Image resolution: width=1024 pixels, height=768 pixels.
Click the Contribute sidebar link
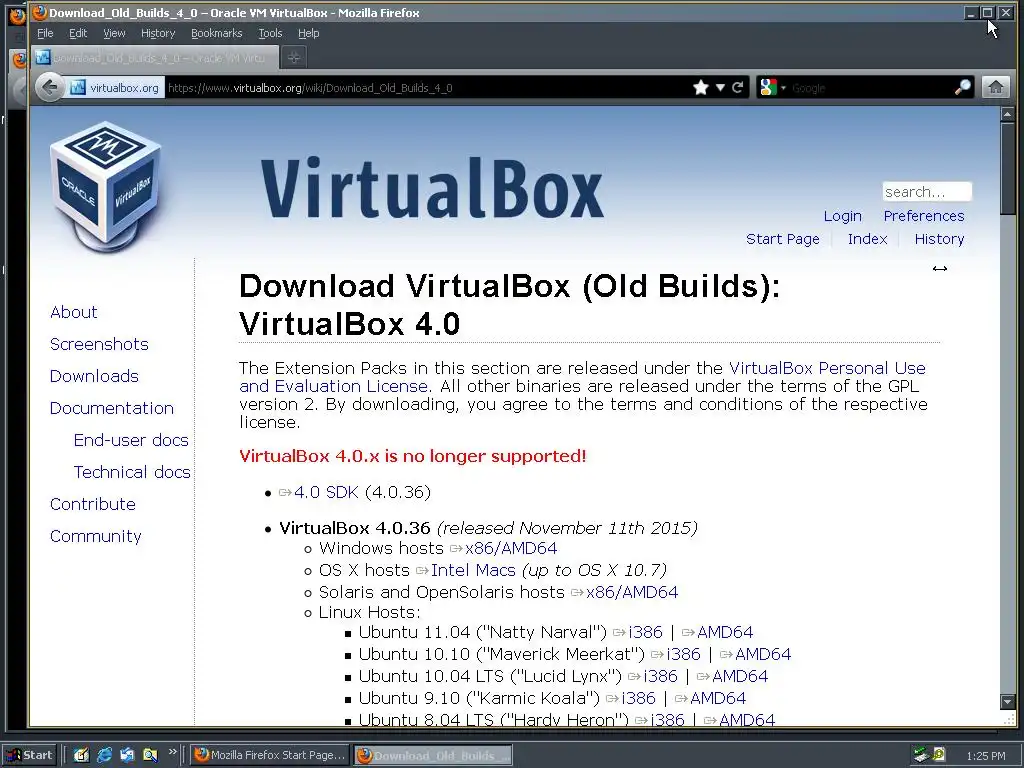click(x=93, y=504)
